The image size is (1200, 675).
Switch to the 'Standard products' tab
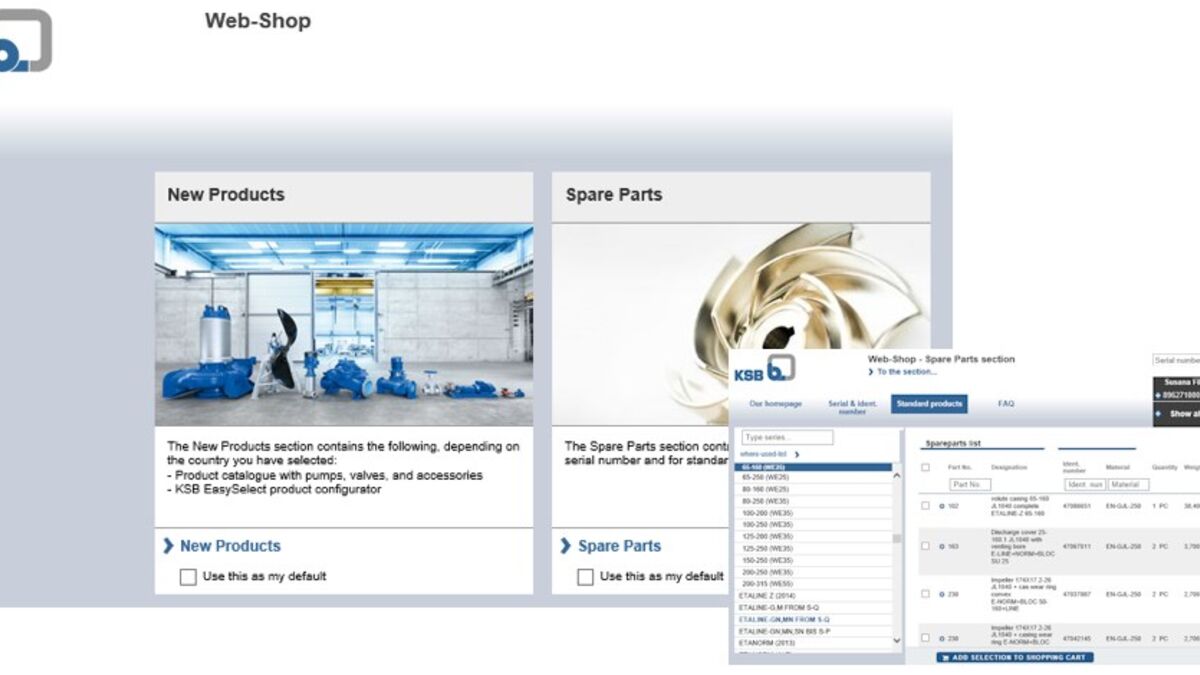point(929,404)
